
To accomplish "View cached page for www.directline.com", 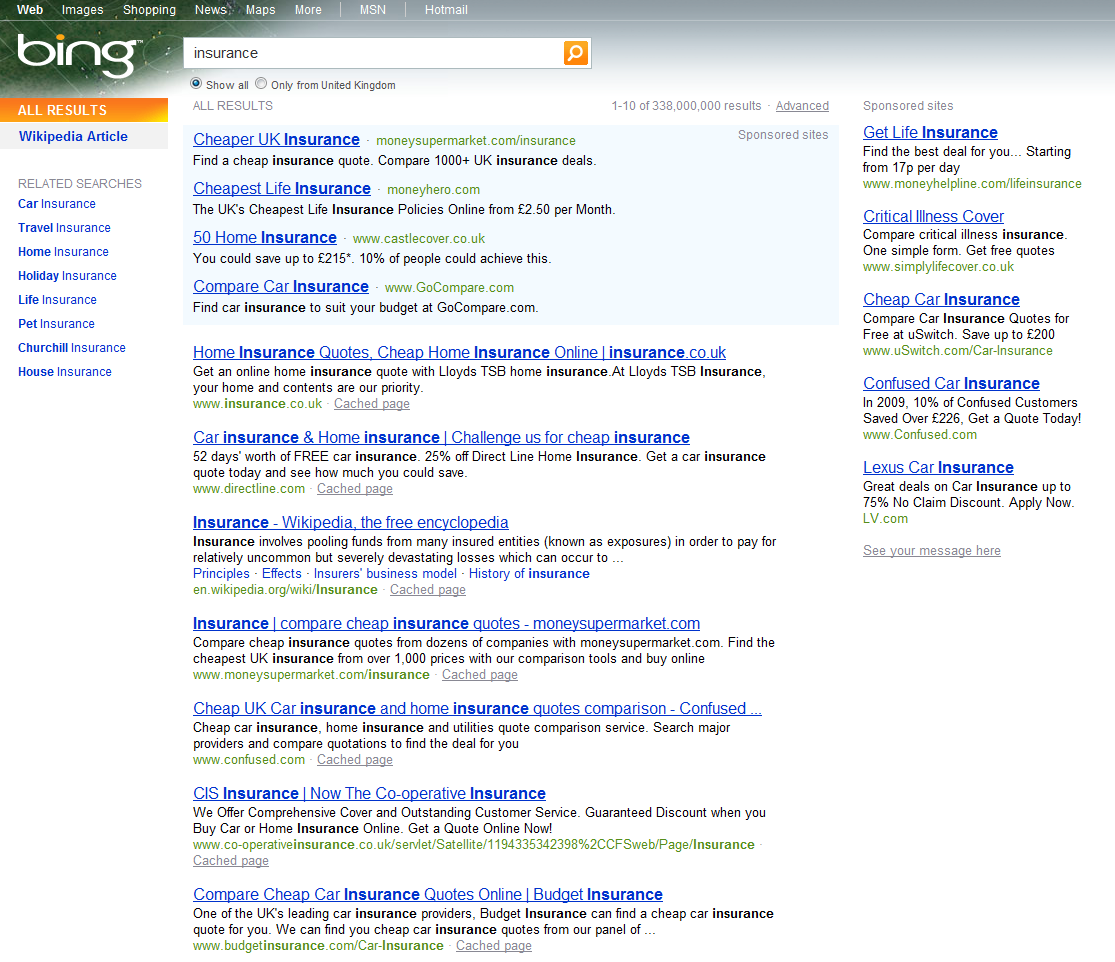I will click(355, 489).
